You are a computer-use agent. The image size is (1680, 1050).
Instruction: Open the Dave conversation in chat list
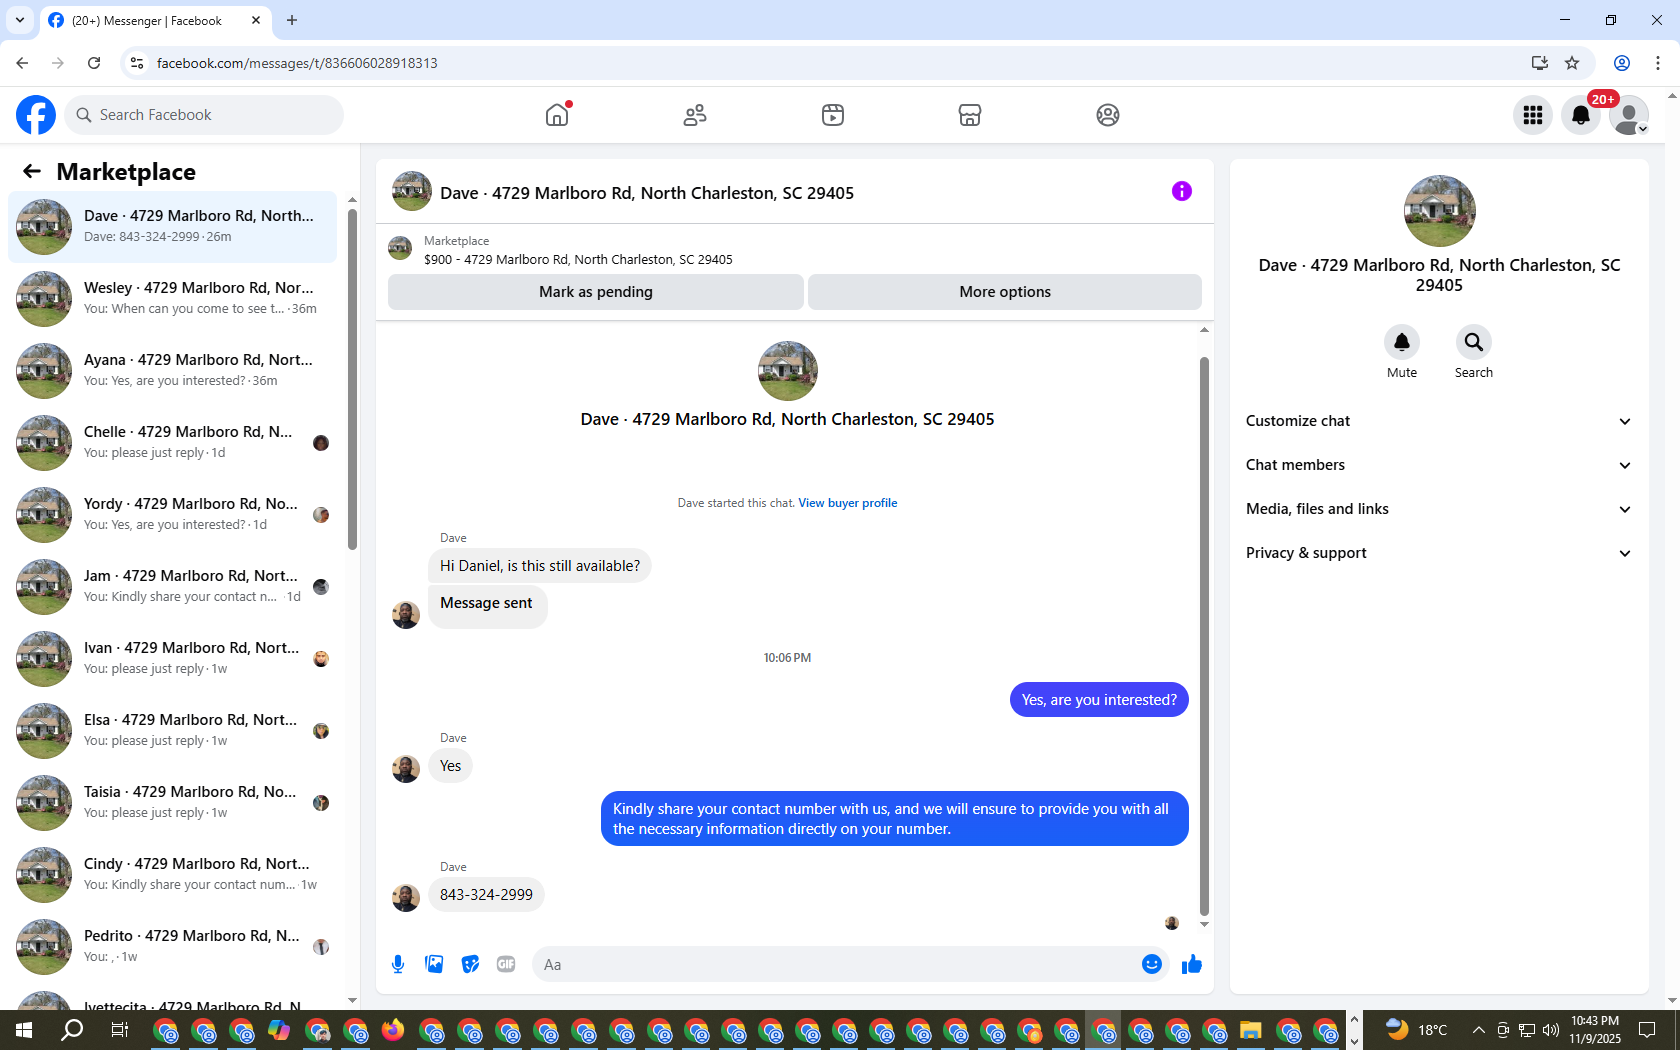(x=173, y=227)
